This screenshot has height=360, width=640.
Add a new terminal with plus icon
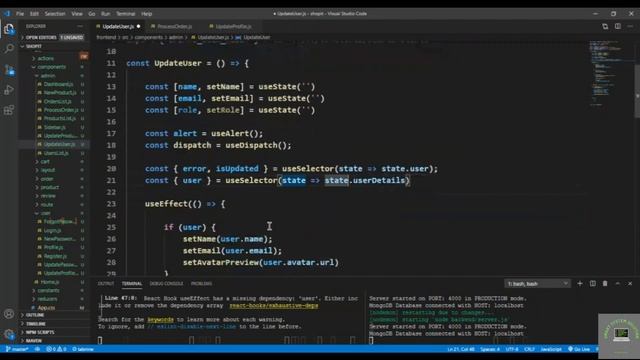click(580, 283)
